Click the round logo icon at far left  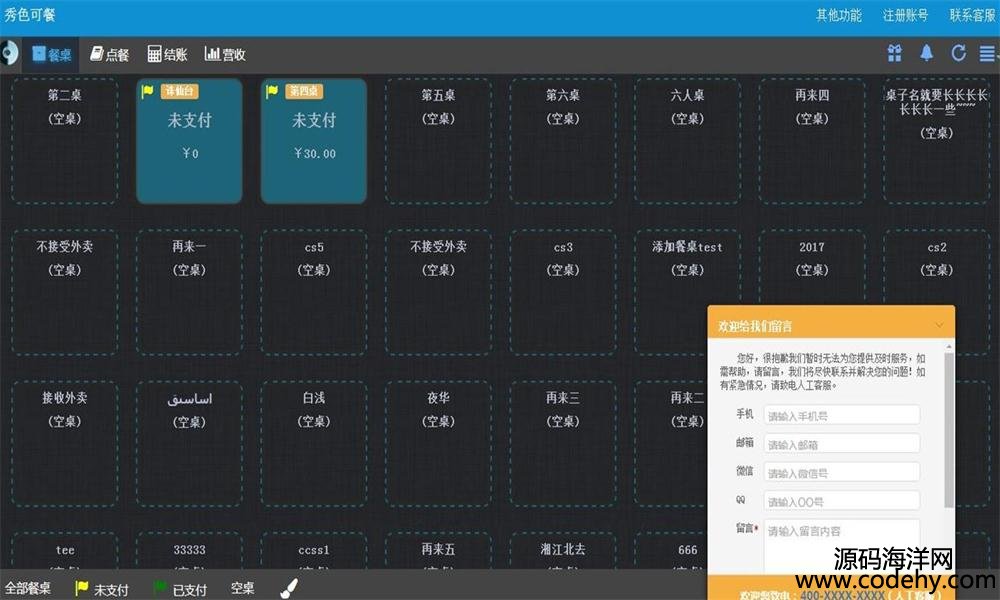(x=9, y=54)
